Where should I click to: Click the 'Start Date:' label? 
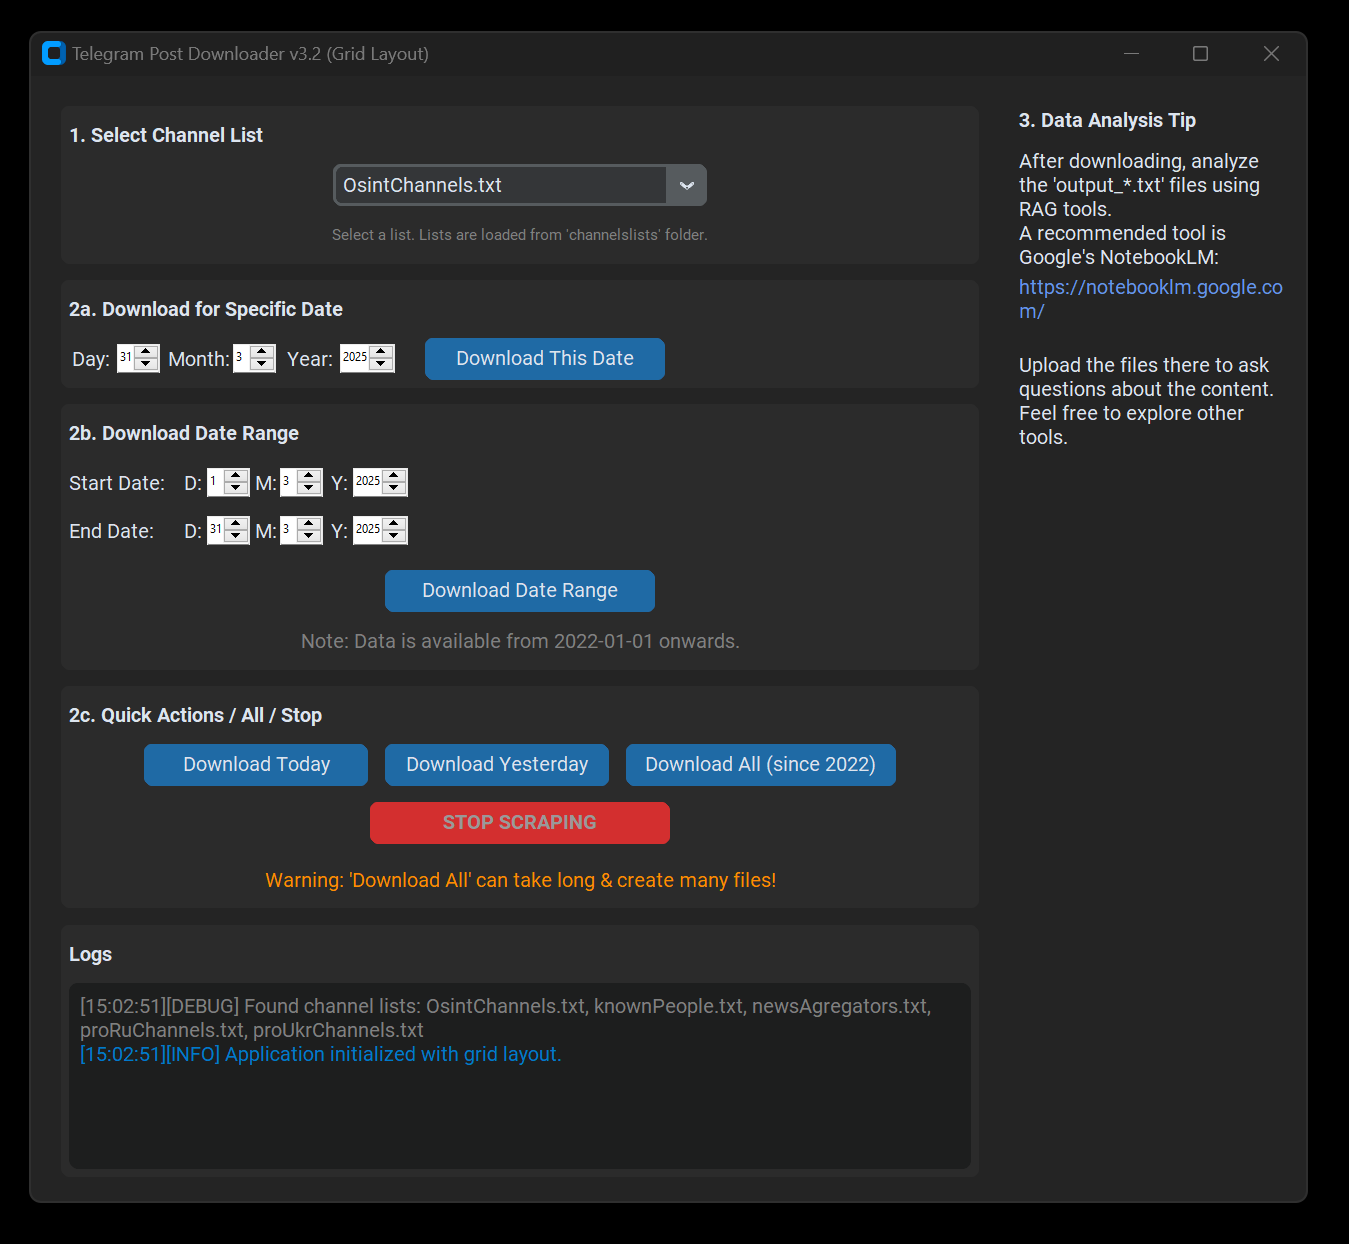(x=117, y=483)
